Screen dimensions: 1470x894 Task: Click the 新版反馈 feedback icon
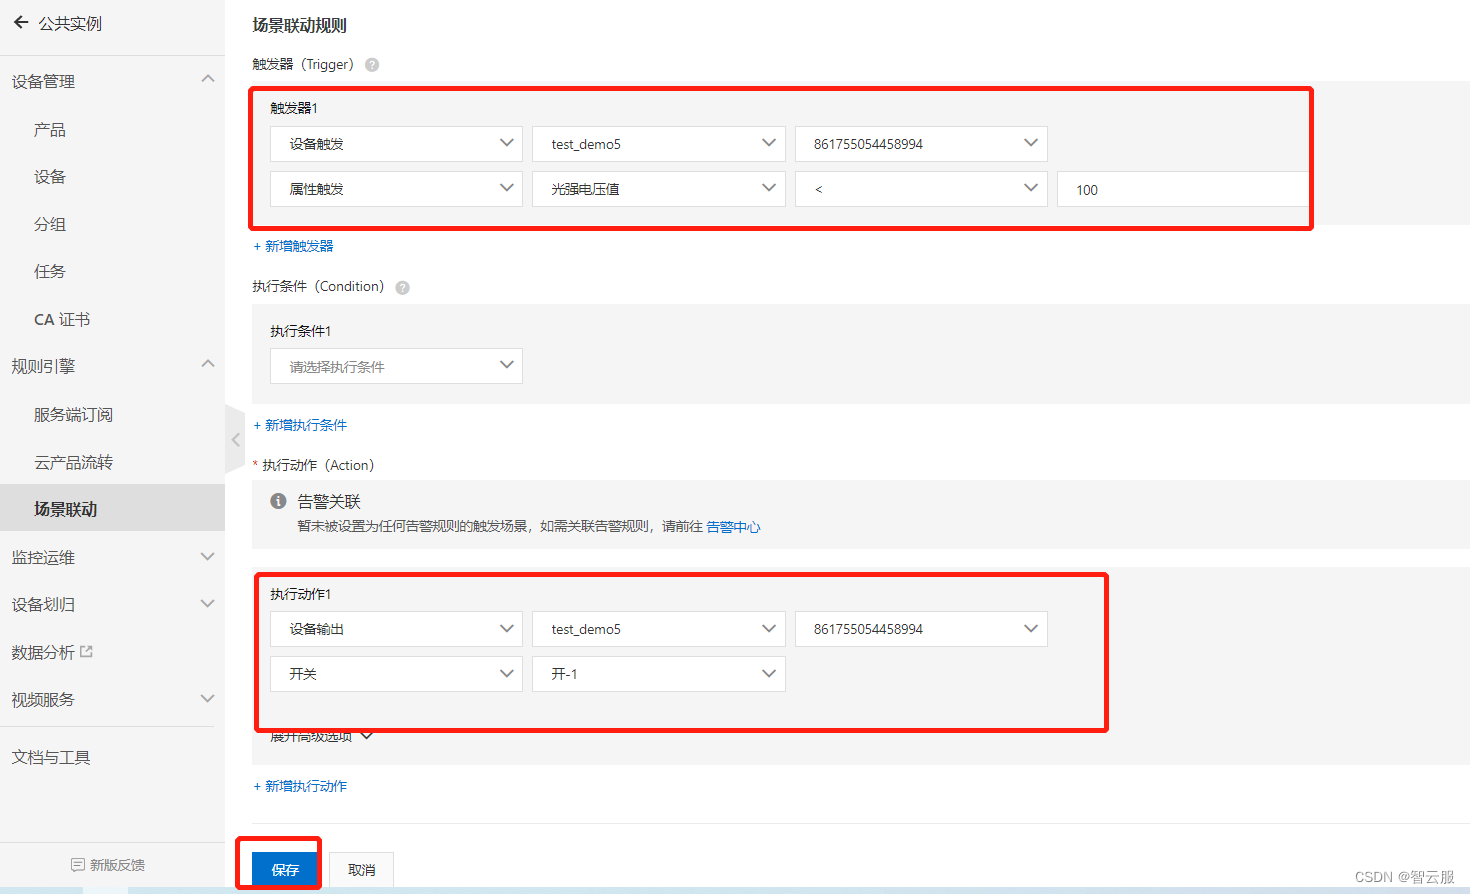coord(78,865)
